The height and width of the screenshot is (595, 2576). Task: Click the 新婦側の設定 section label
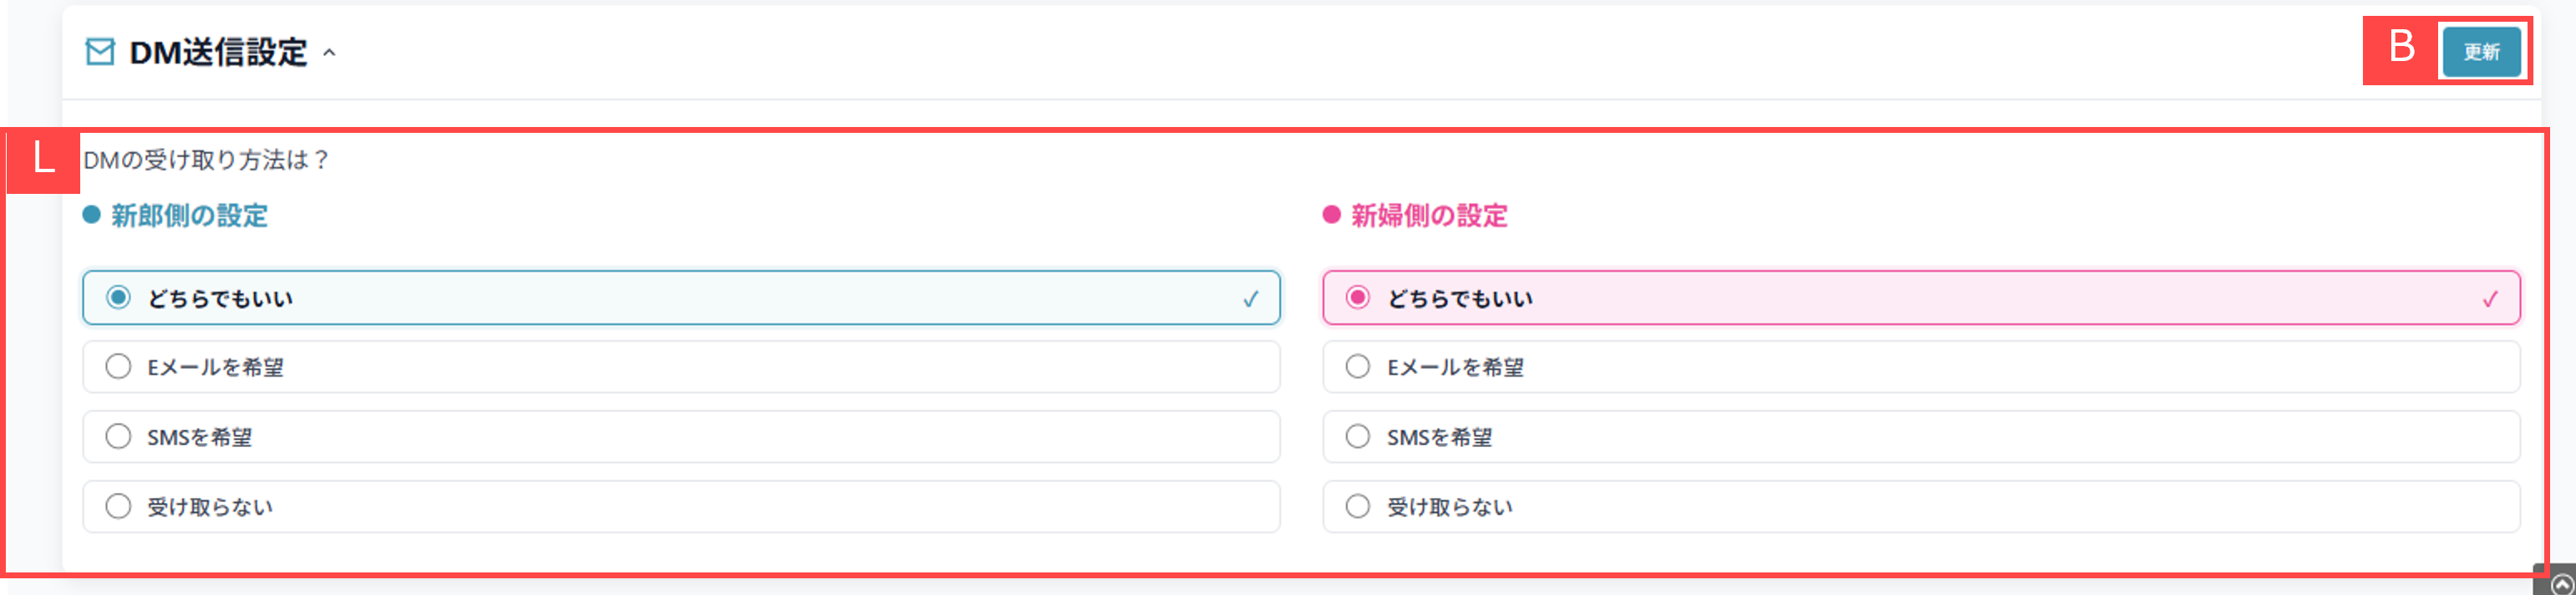pos(1429,214)
